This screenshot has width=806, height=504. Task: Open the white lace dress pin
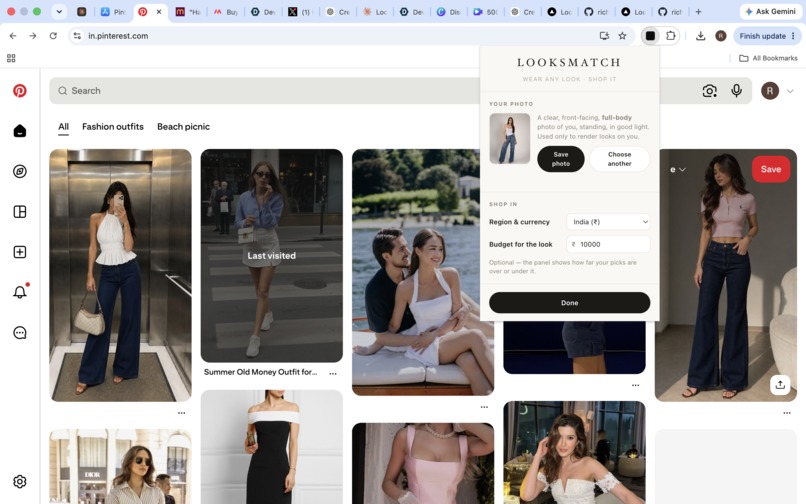[574, 453]
